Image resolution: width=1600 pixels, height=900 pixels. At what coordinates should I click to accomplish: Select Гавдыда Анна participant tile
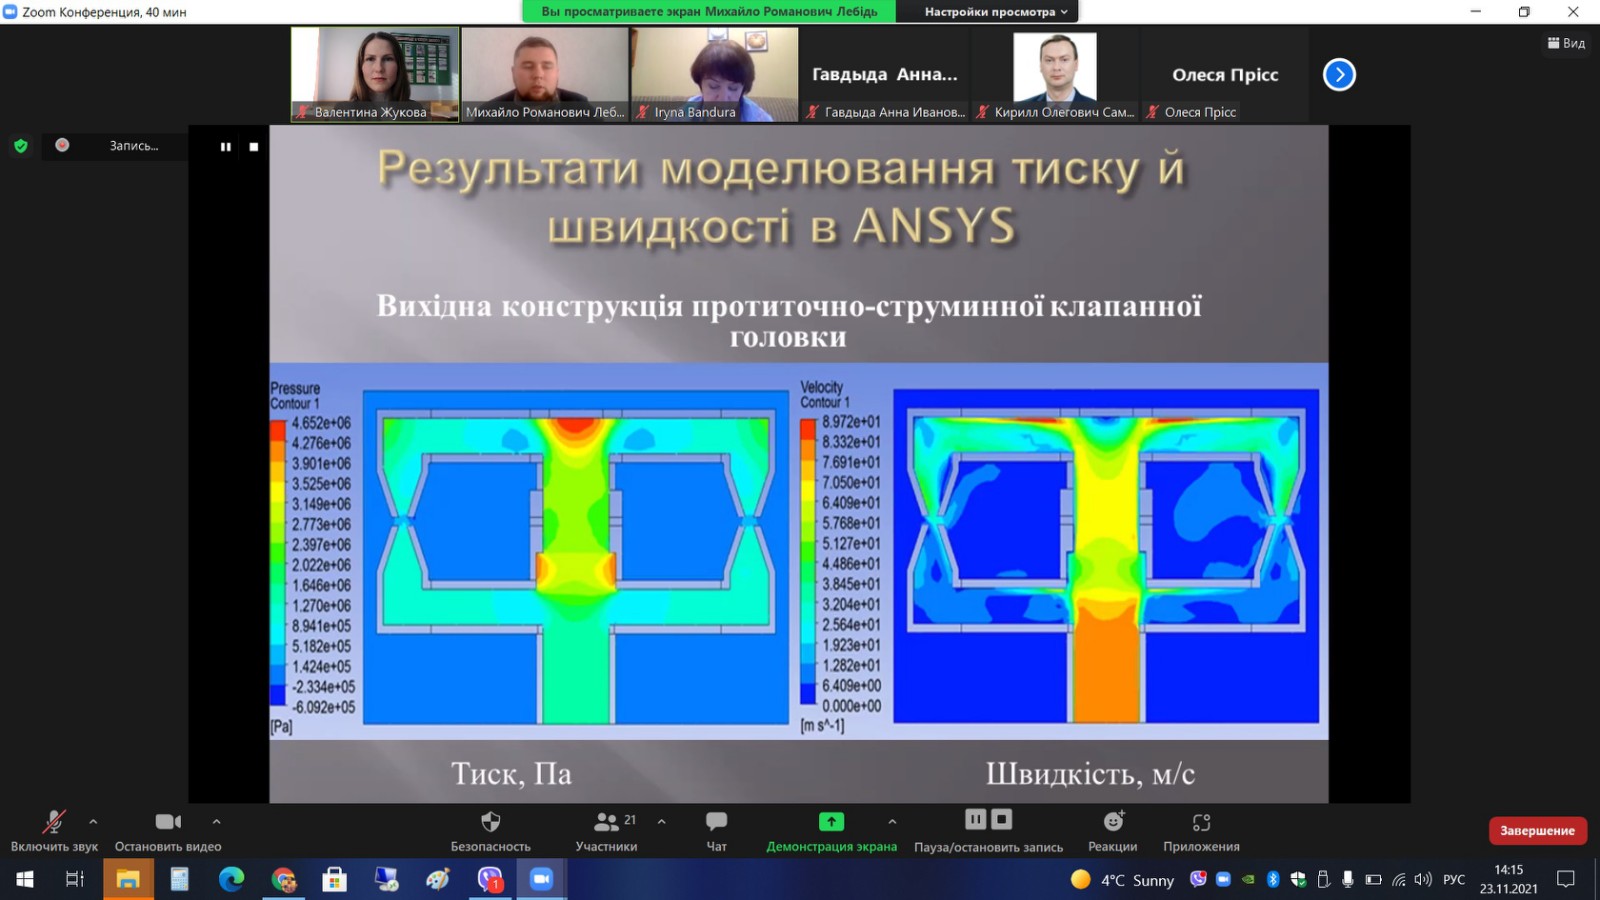click(885, 74)
